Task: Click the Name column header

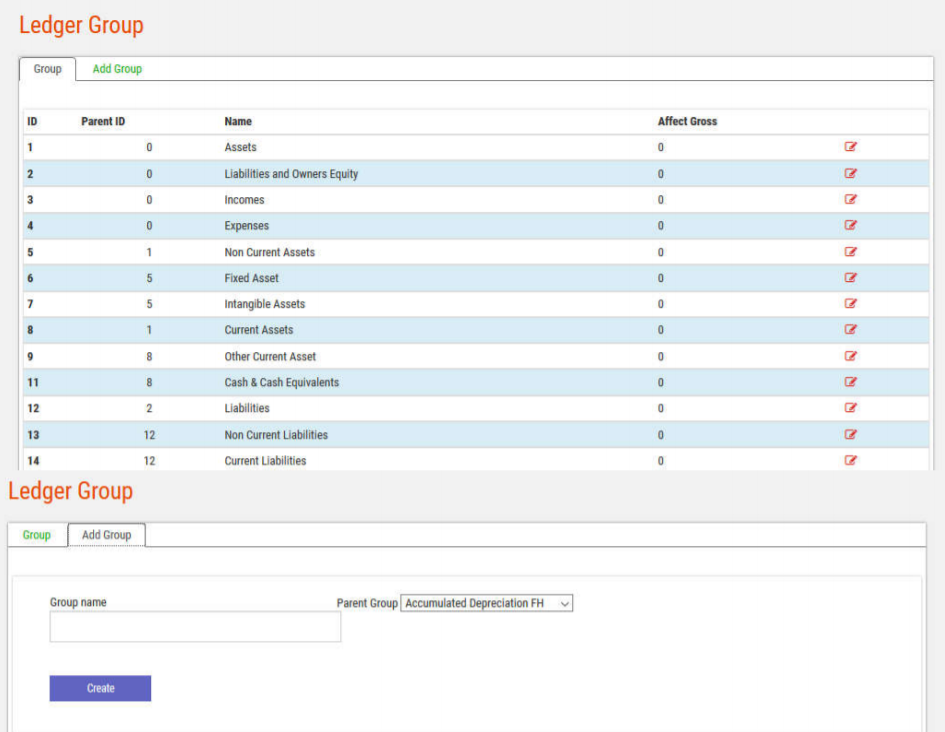Action: click(x=238, y=122)
